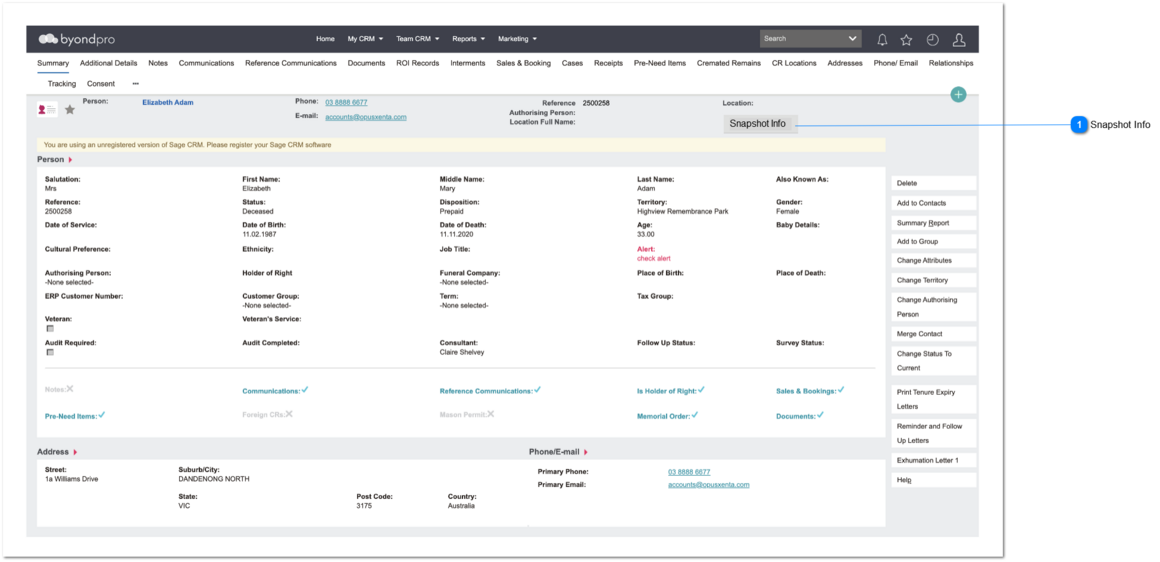
Task: Click the Primary Email address link
Action: pyautogui.click(x=709, y=485)
